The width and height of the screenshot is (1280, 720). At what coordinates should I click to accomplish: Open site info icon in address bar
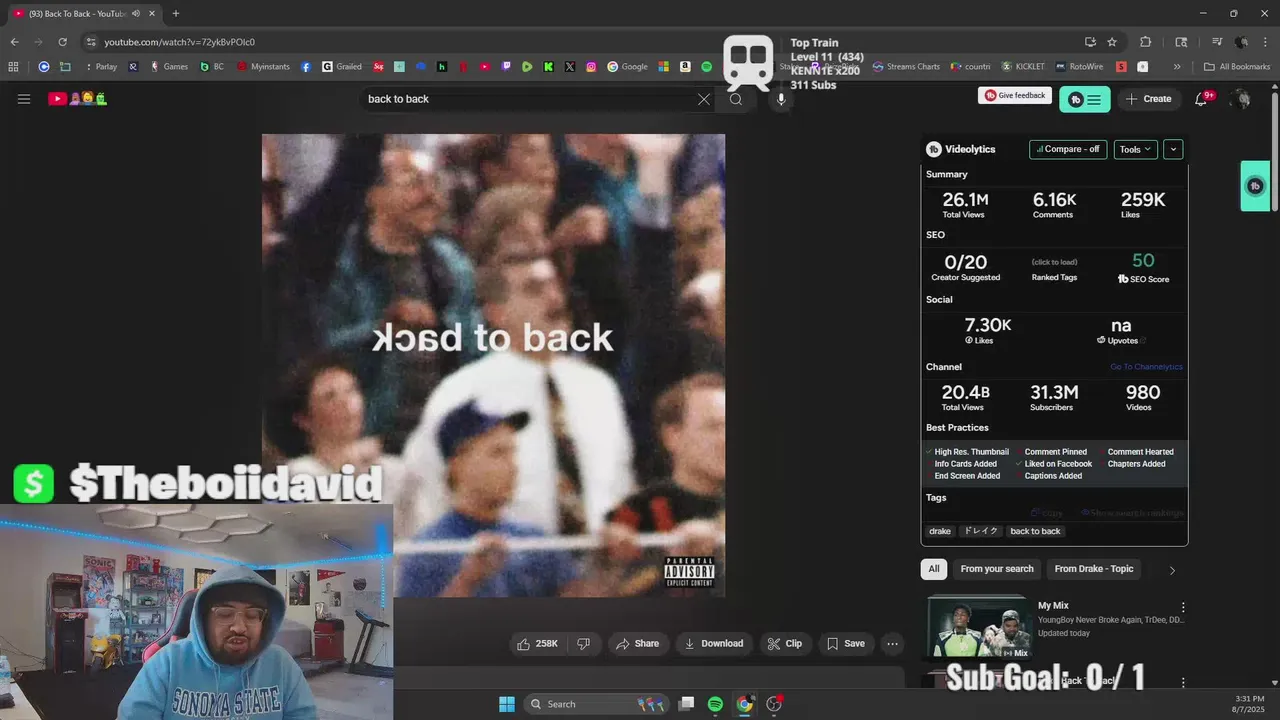[x=91, y=42]
